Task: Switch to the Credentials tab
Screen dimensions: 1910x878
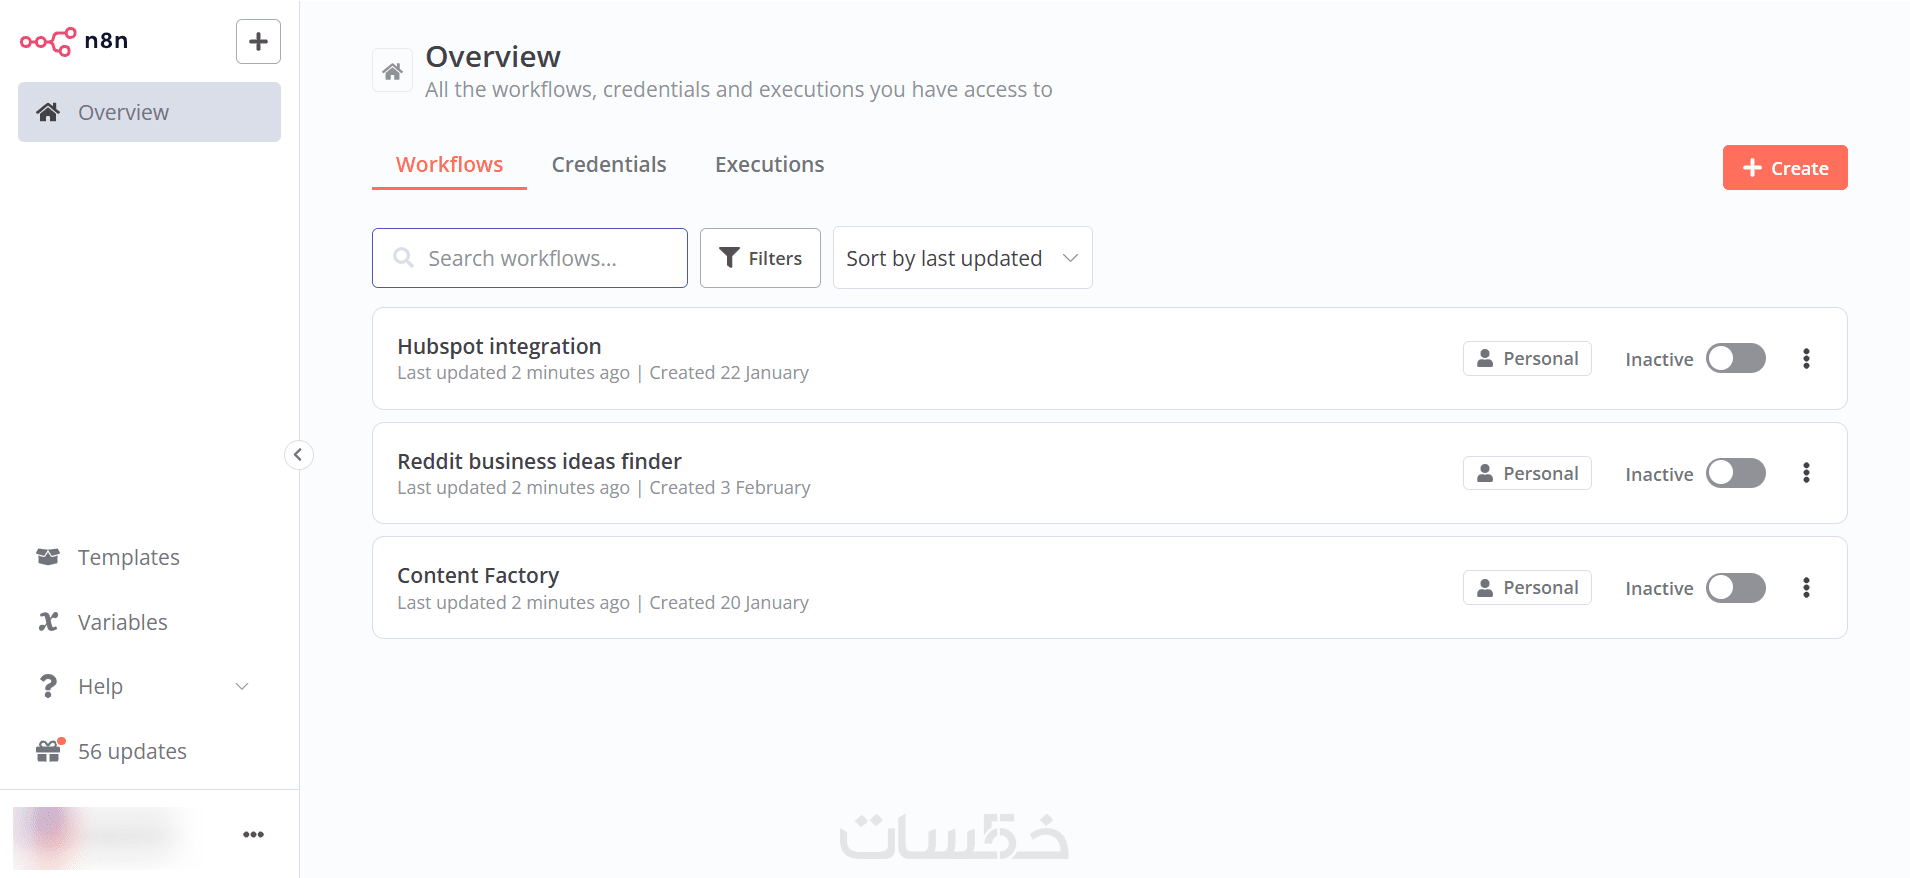Action: pos(608,165)
